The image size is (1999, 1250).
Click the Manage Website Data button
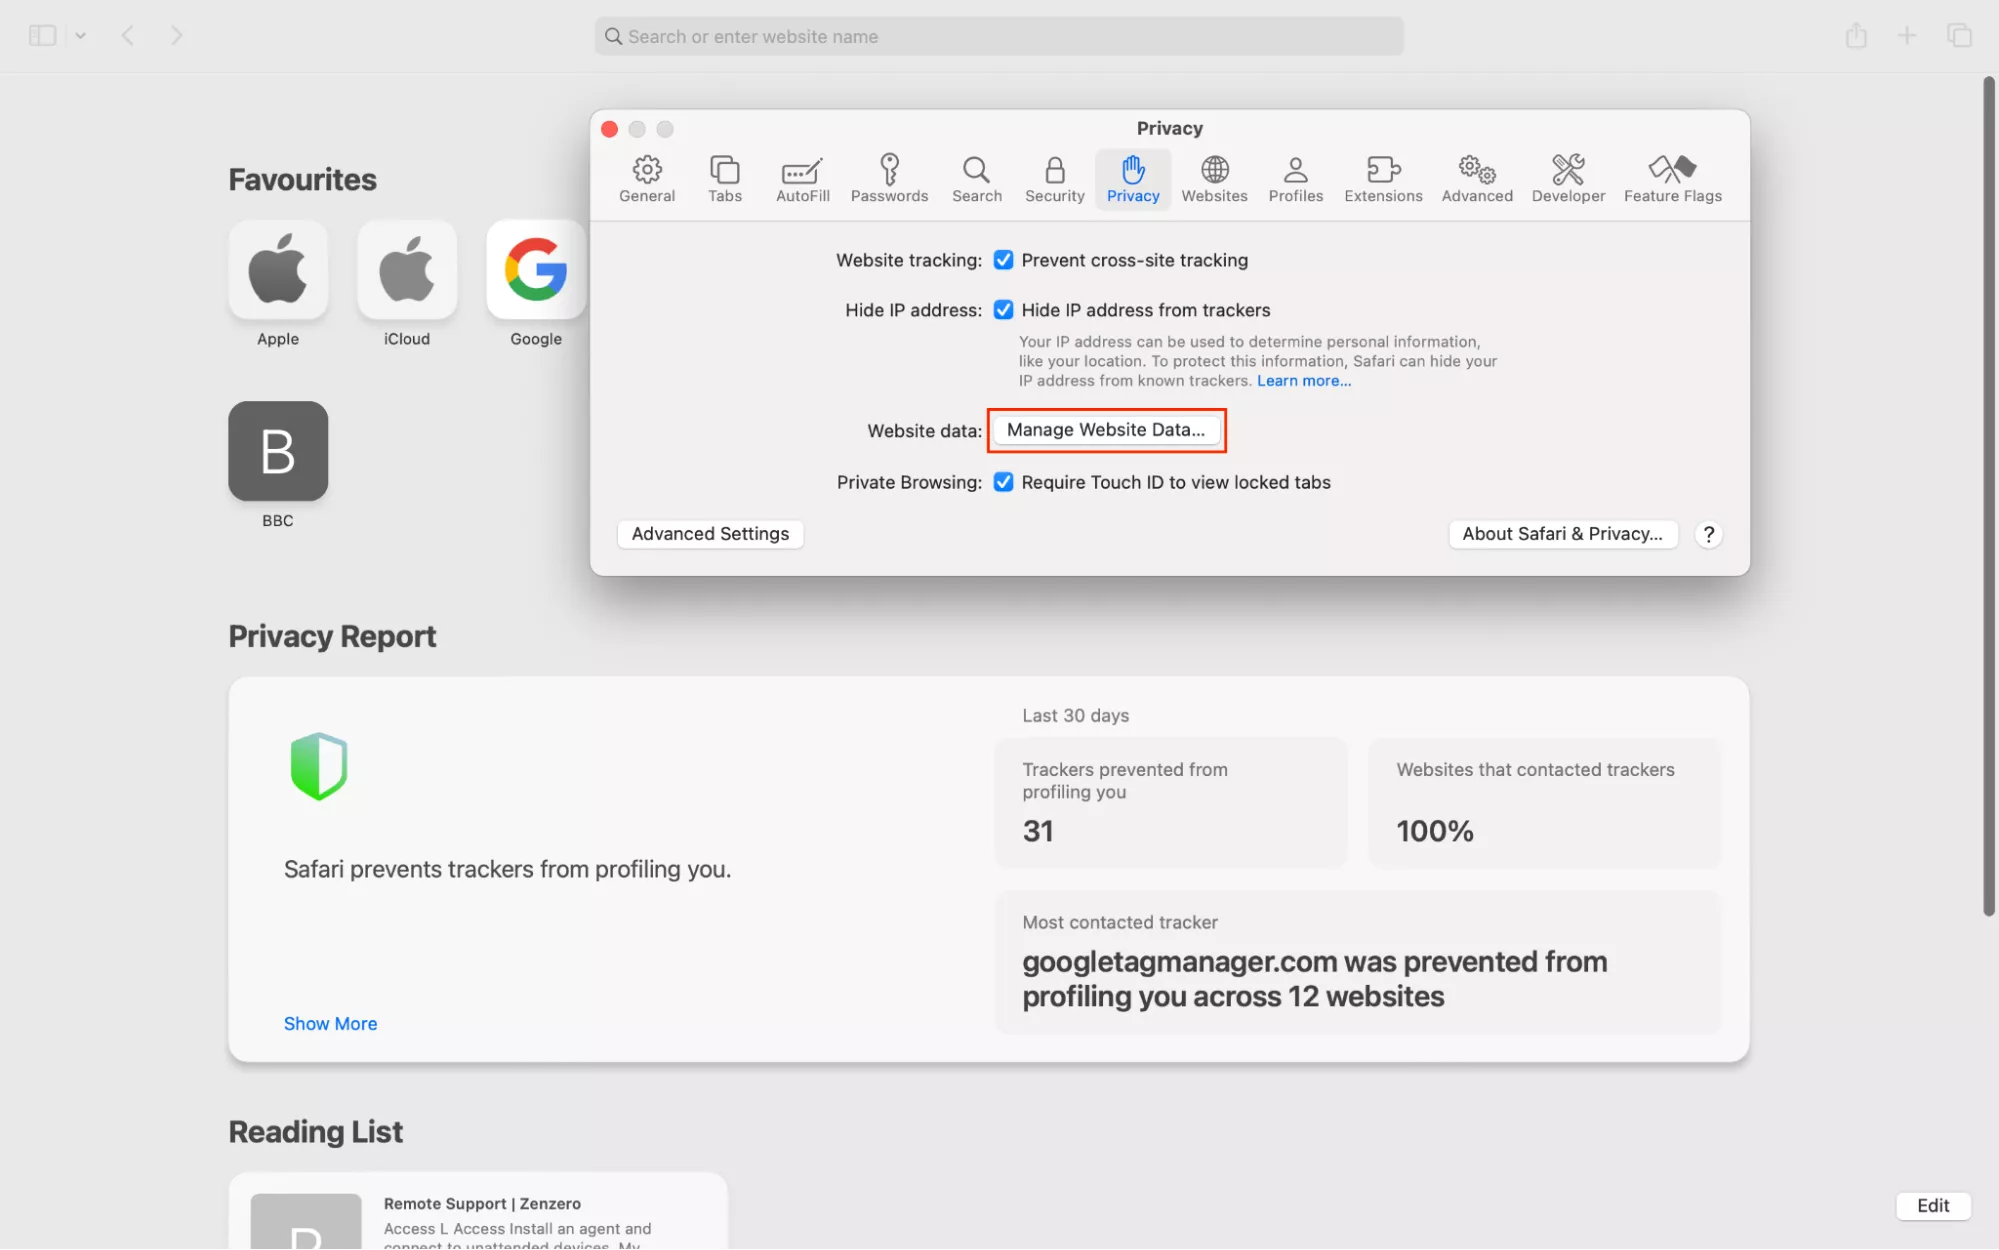[x=1106, y=430]
